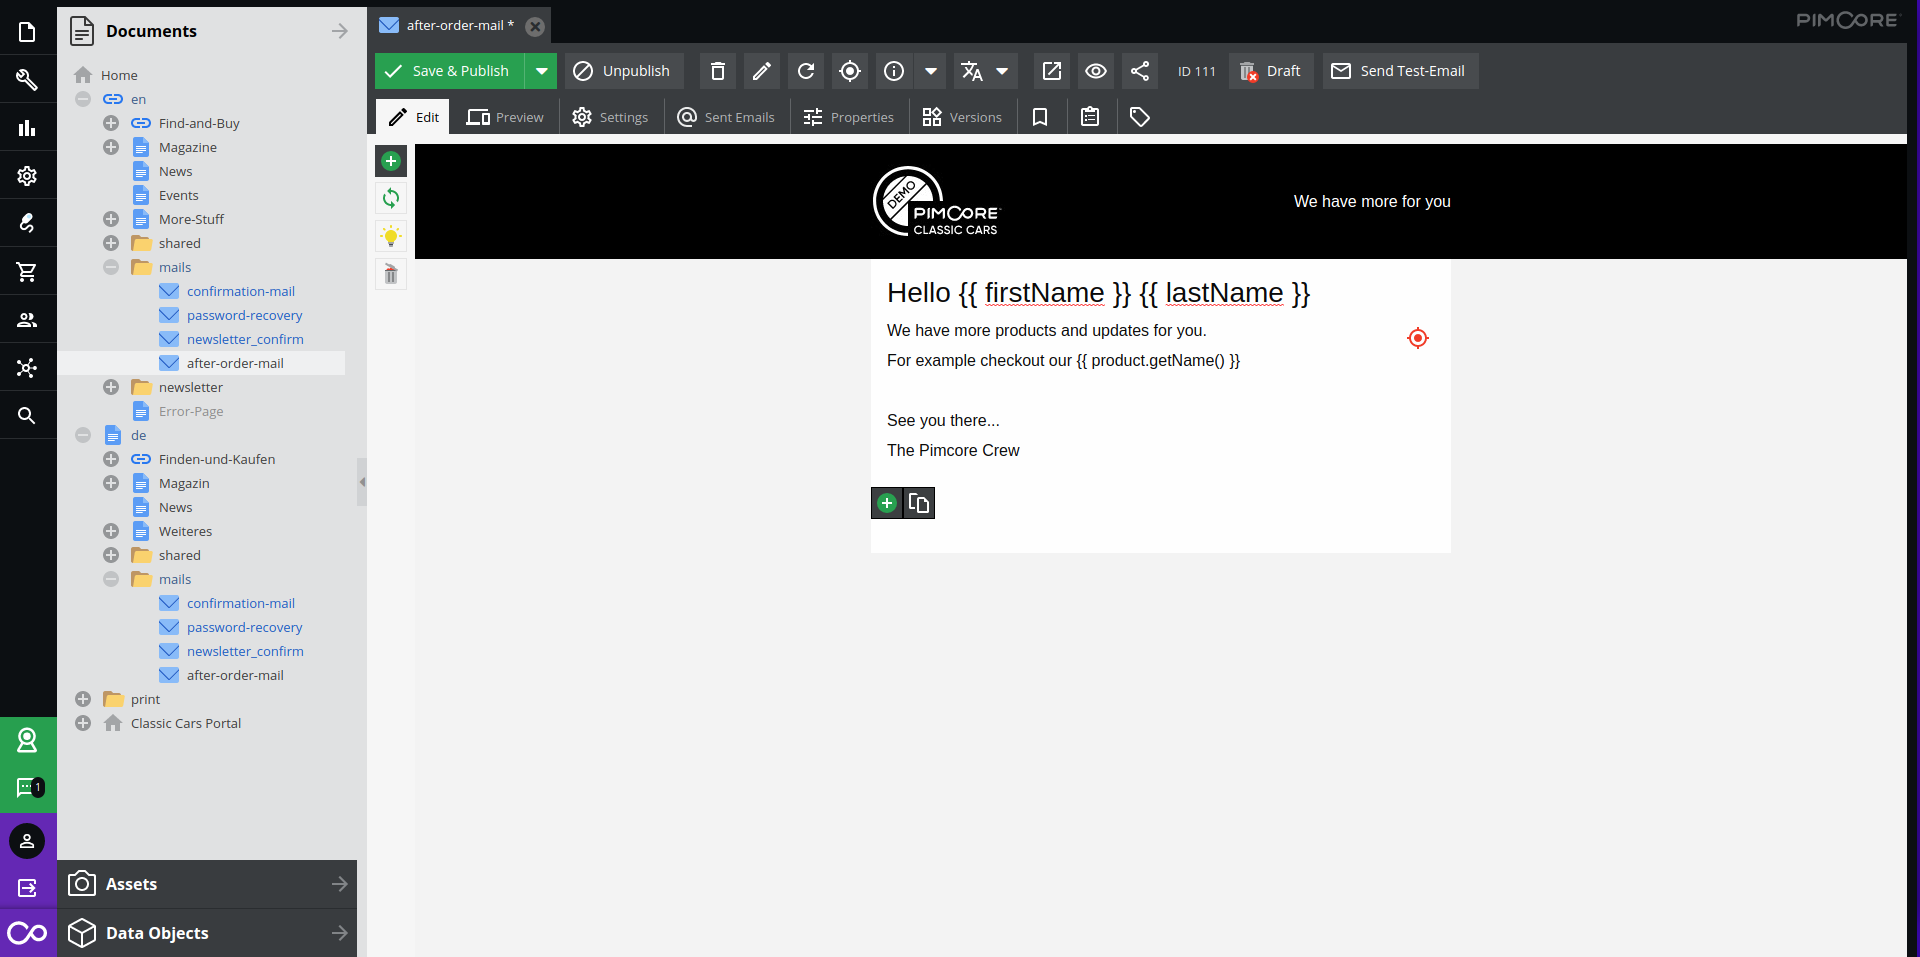Viewport: 1920px width, 957px height.
Task: Open the Sent Emails tab
Action: click(x=726, y=117)
